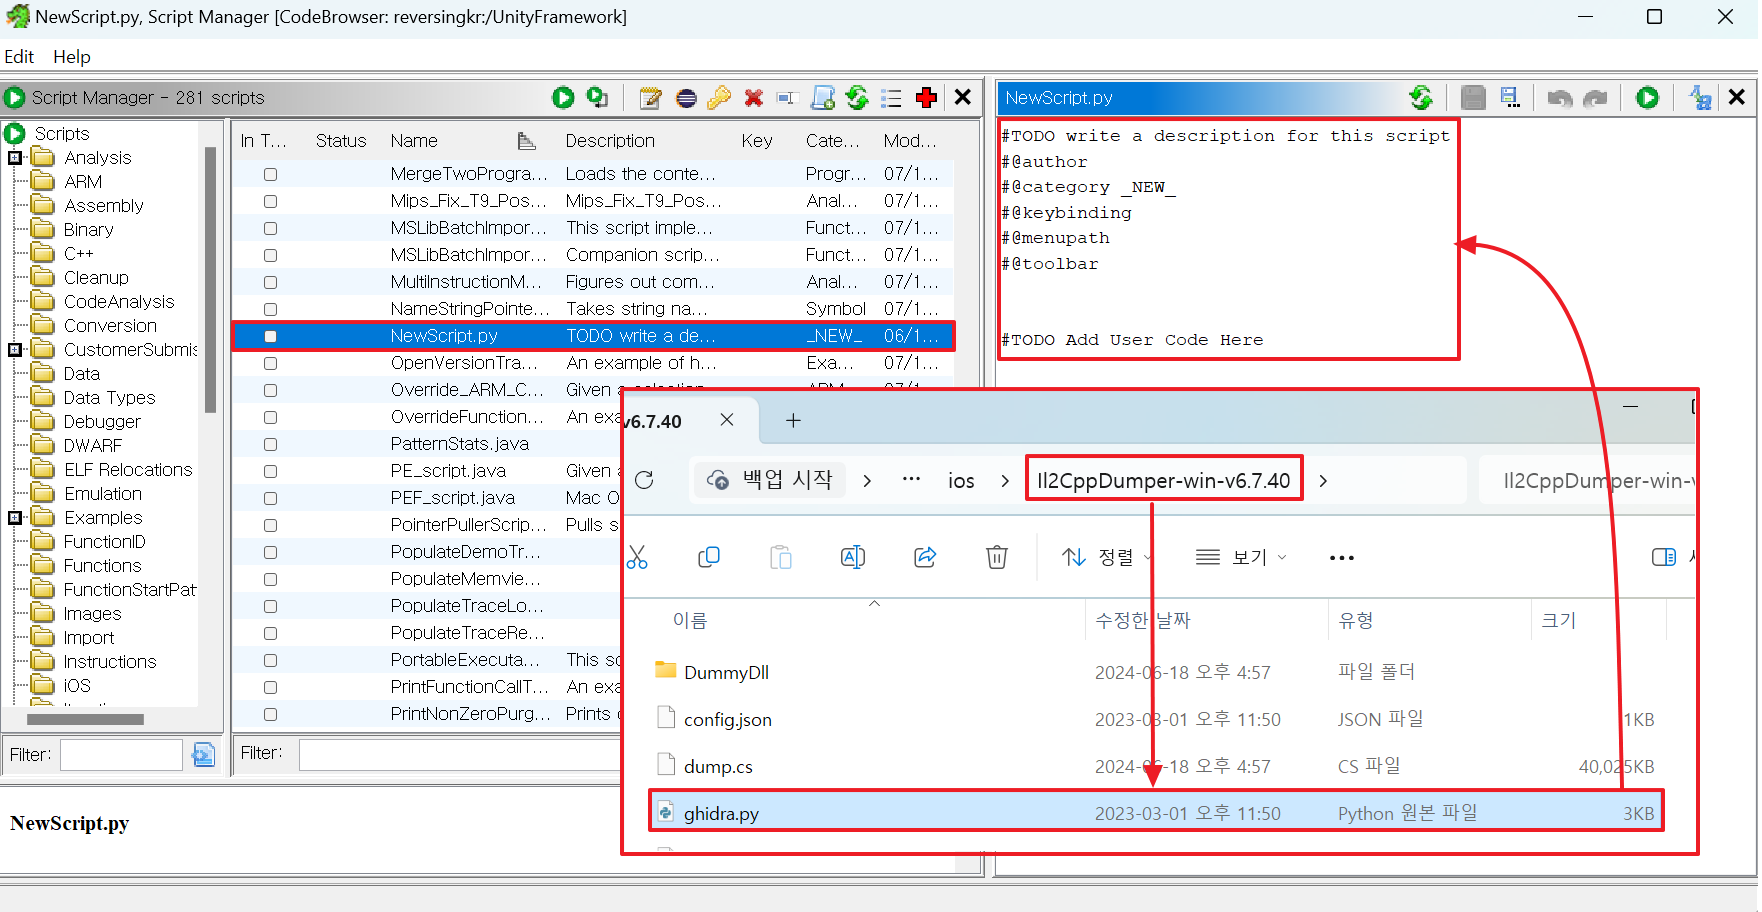Tick the checkbox for PE_script.java
Screen dimensions: 1762x912
click(270, 471)
